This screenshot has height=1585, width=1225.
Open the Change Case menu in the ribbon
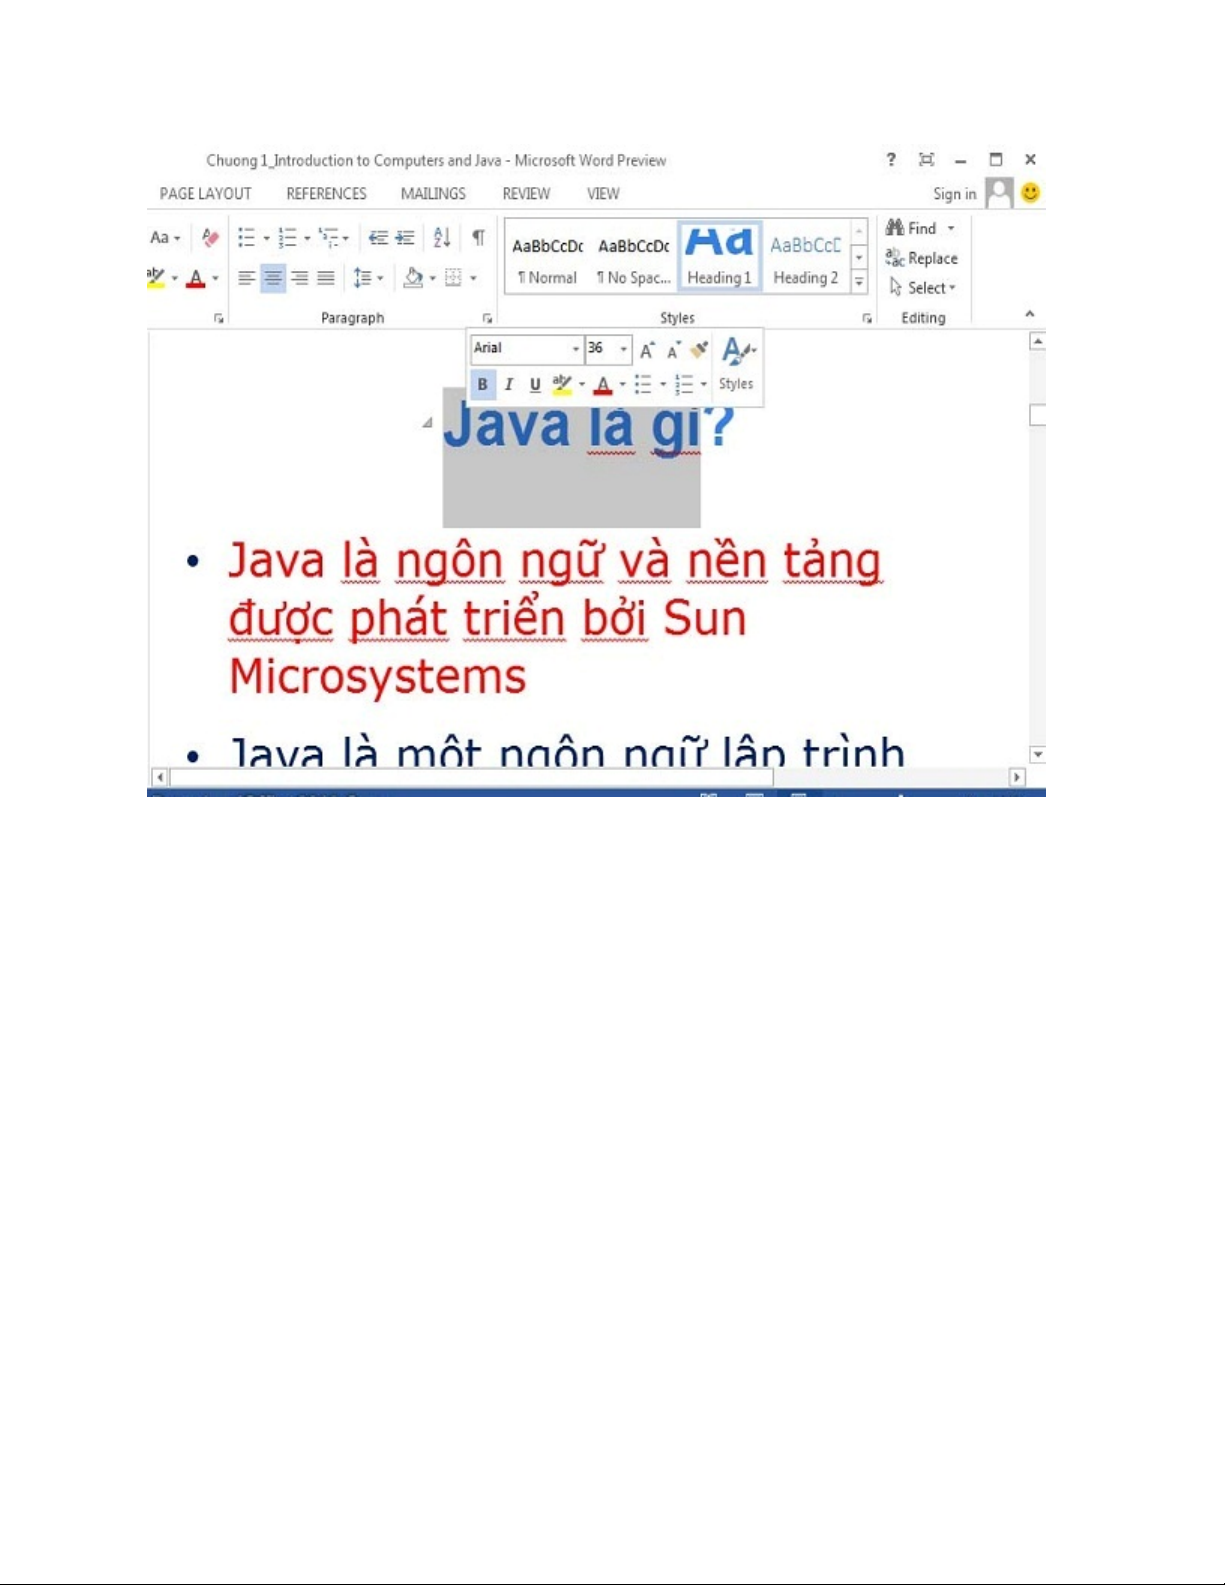(165, 238)
